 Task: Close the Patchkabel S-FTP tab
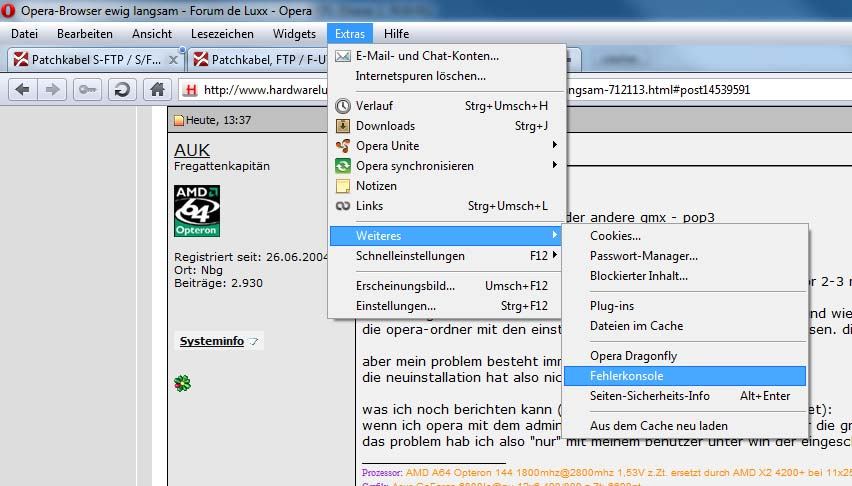173,60
